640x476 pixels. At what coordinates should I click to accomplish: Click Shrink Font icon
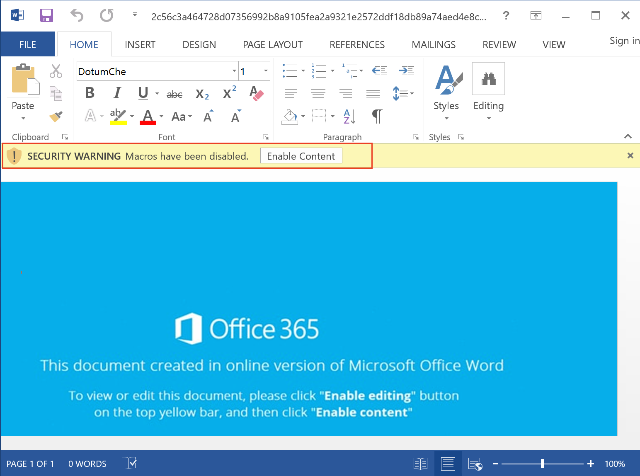point(236,116)
